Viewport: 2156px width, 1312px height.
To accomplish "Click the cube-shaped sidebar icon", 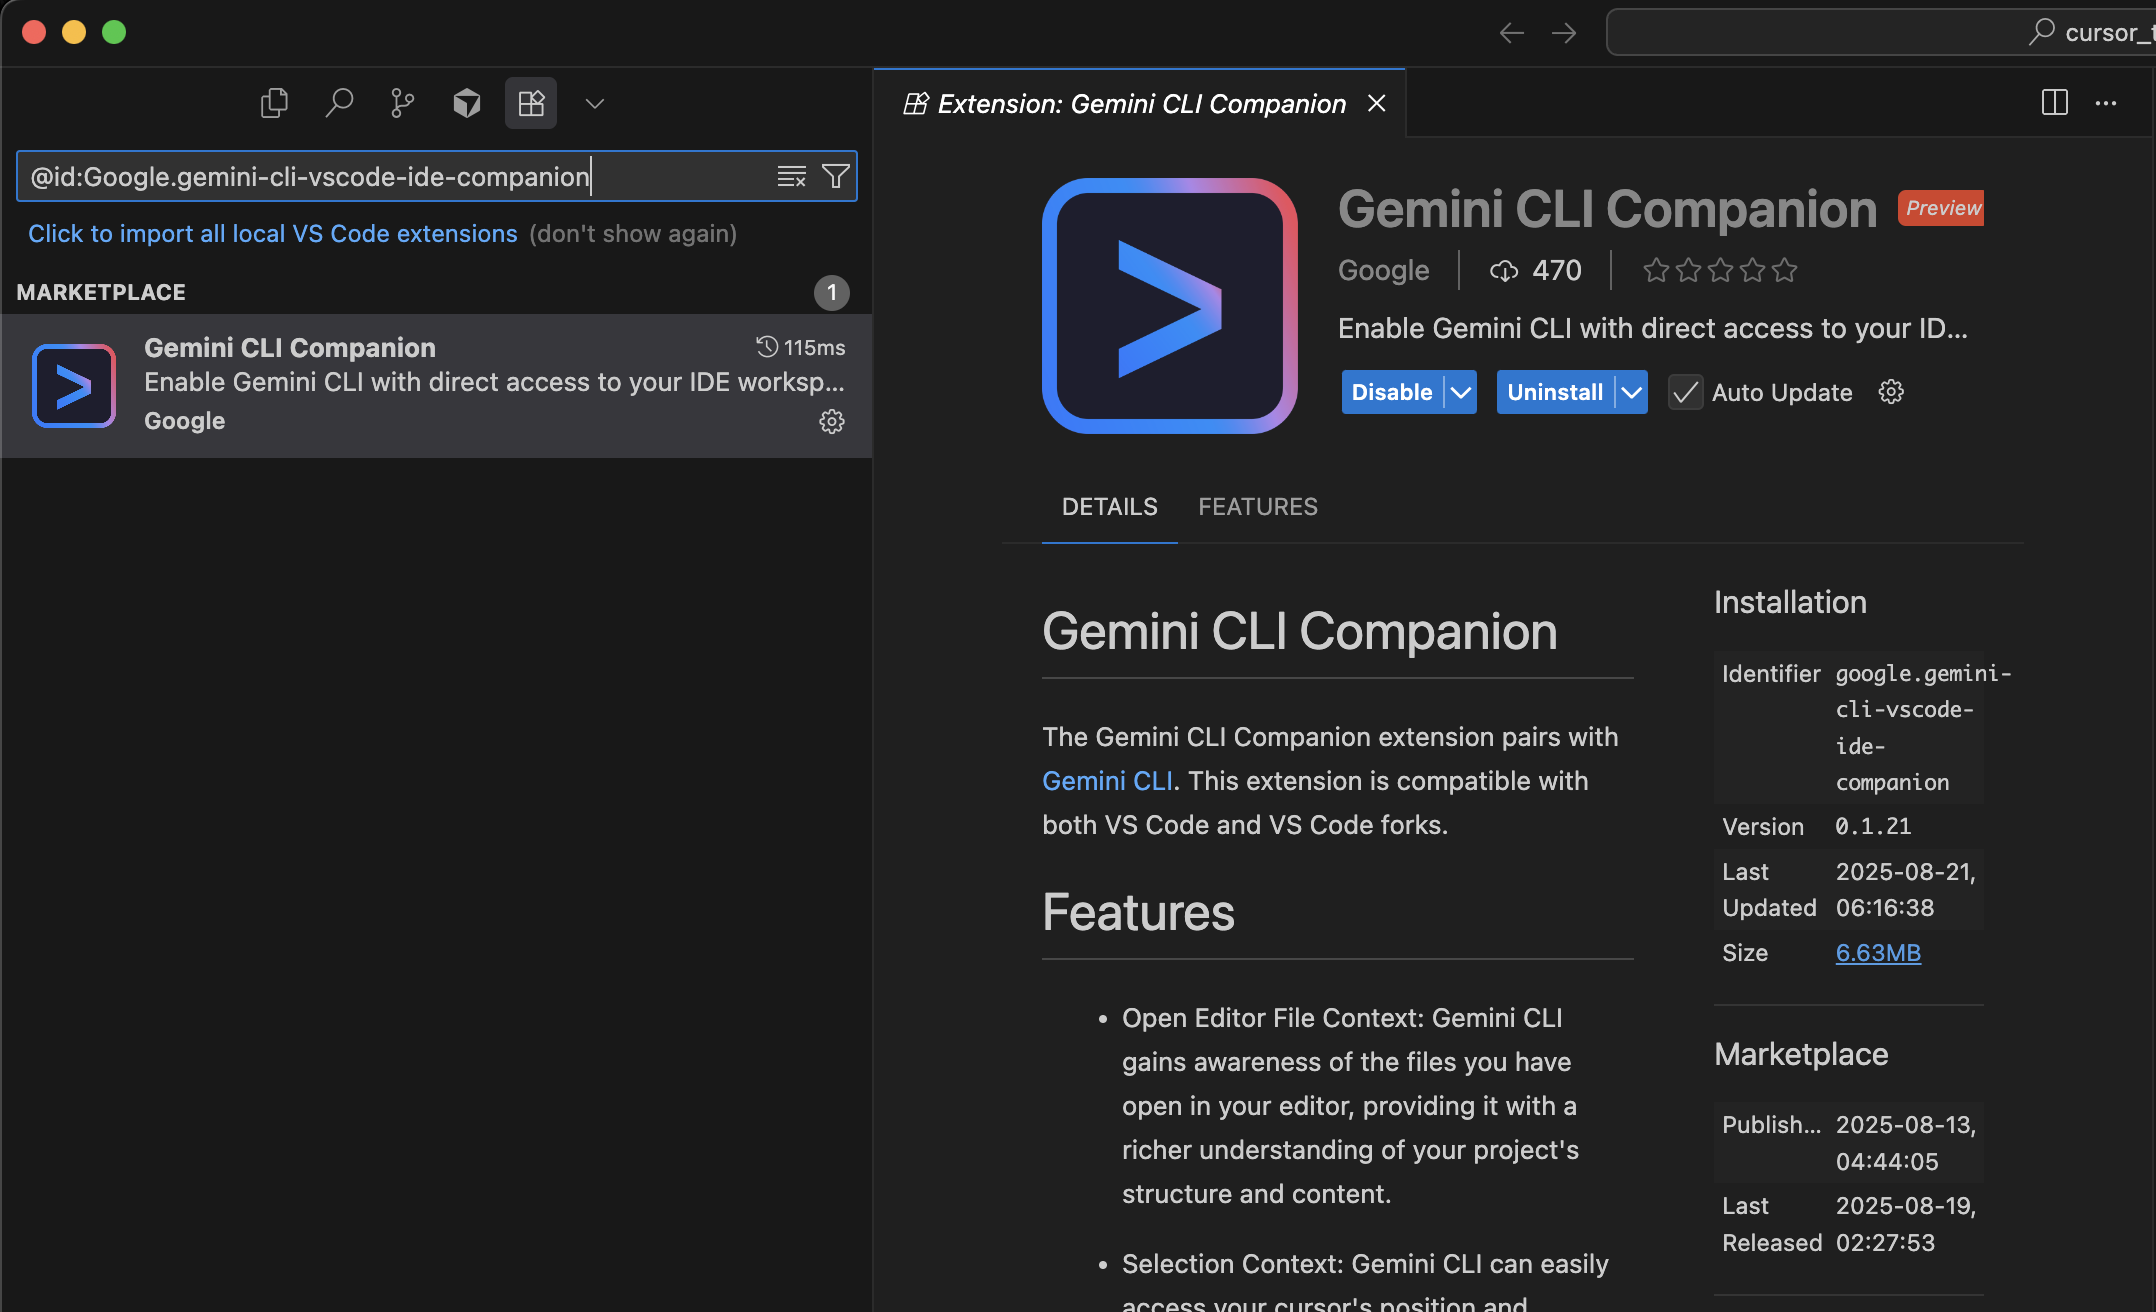I will (x=466, y=103).
